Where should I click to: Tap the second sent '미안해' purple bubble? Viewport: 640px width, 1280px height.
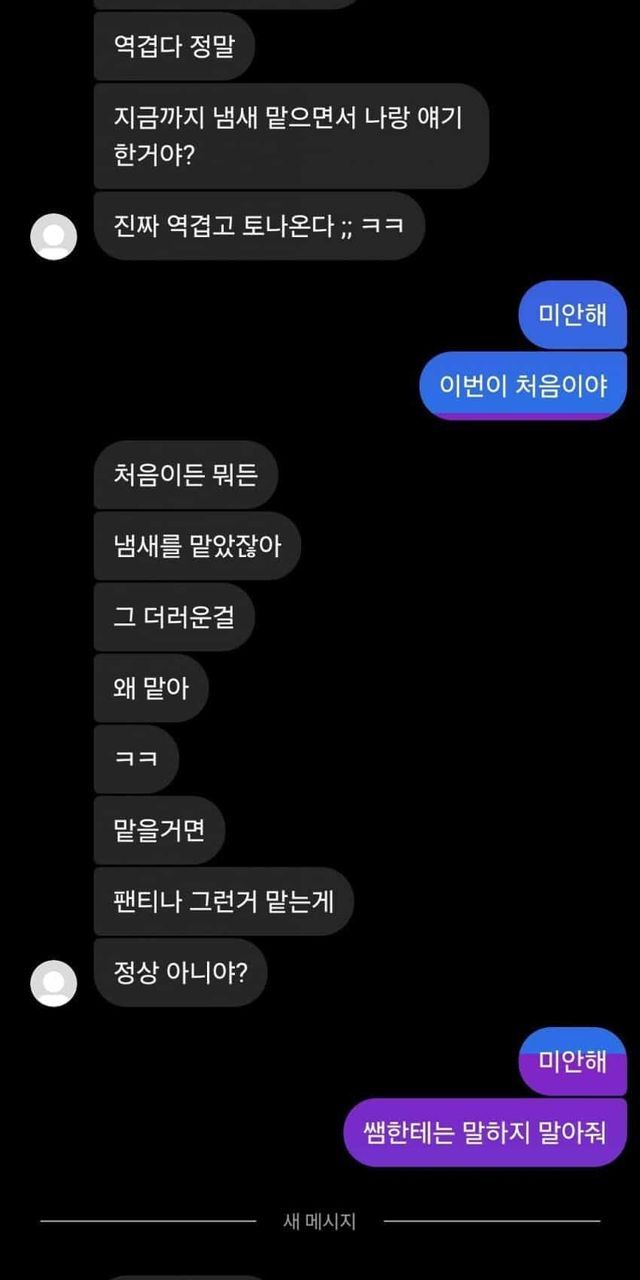573,1061
